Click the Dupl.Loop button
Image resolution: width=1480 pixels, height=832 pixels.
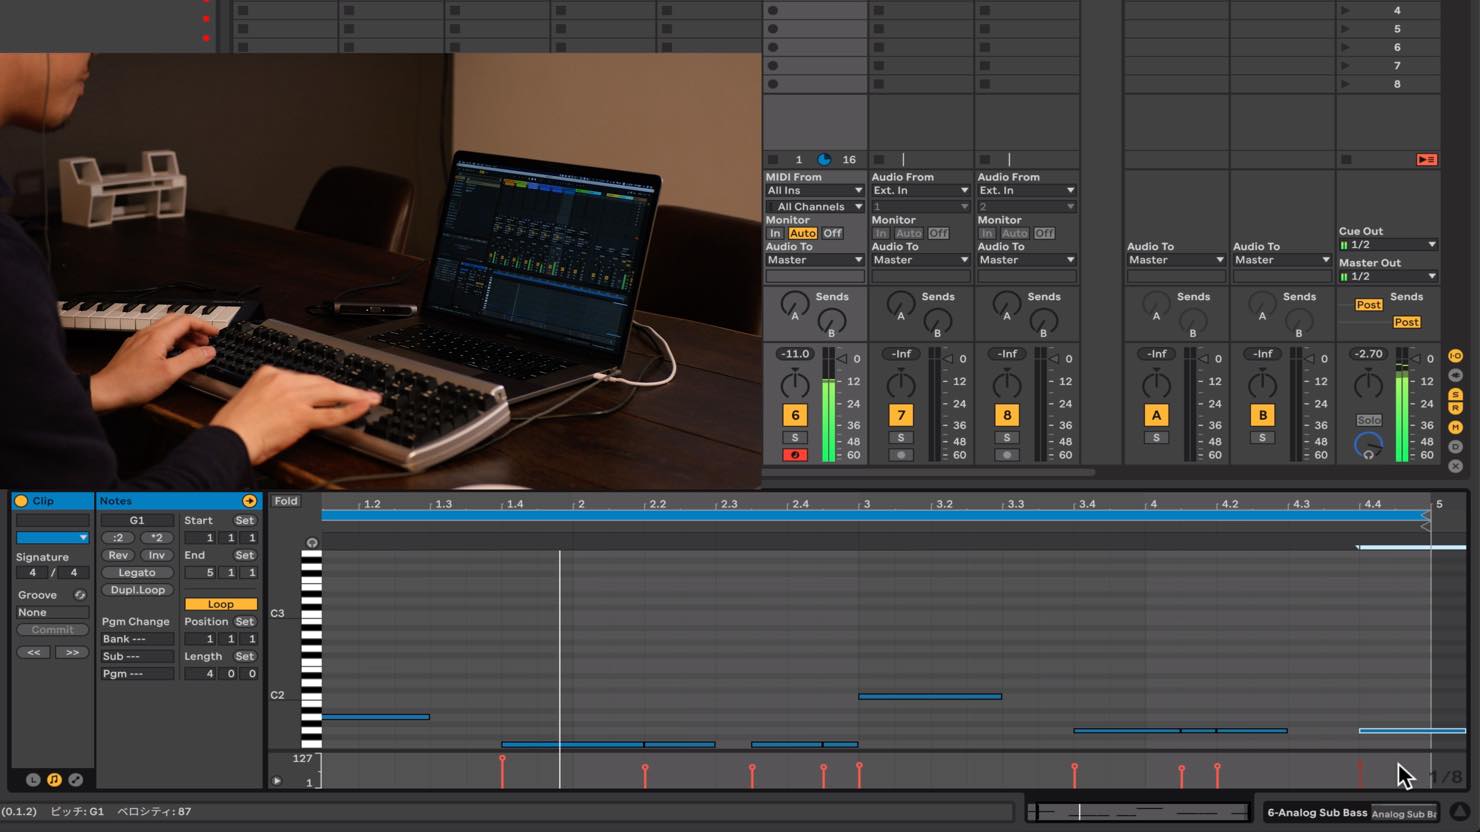point(137,590)
